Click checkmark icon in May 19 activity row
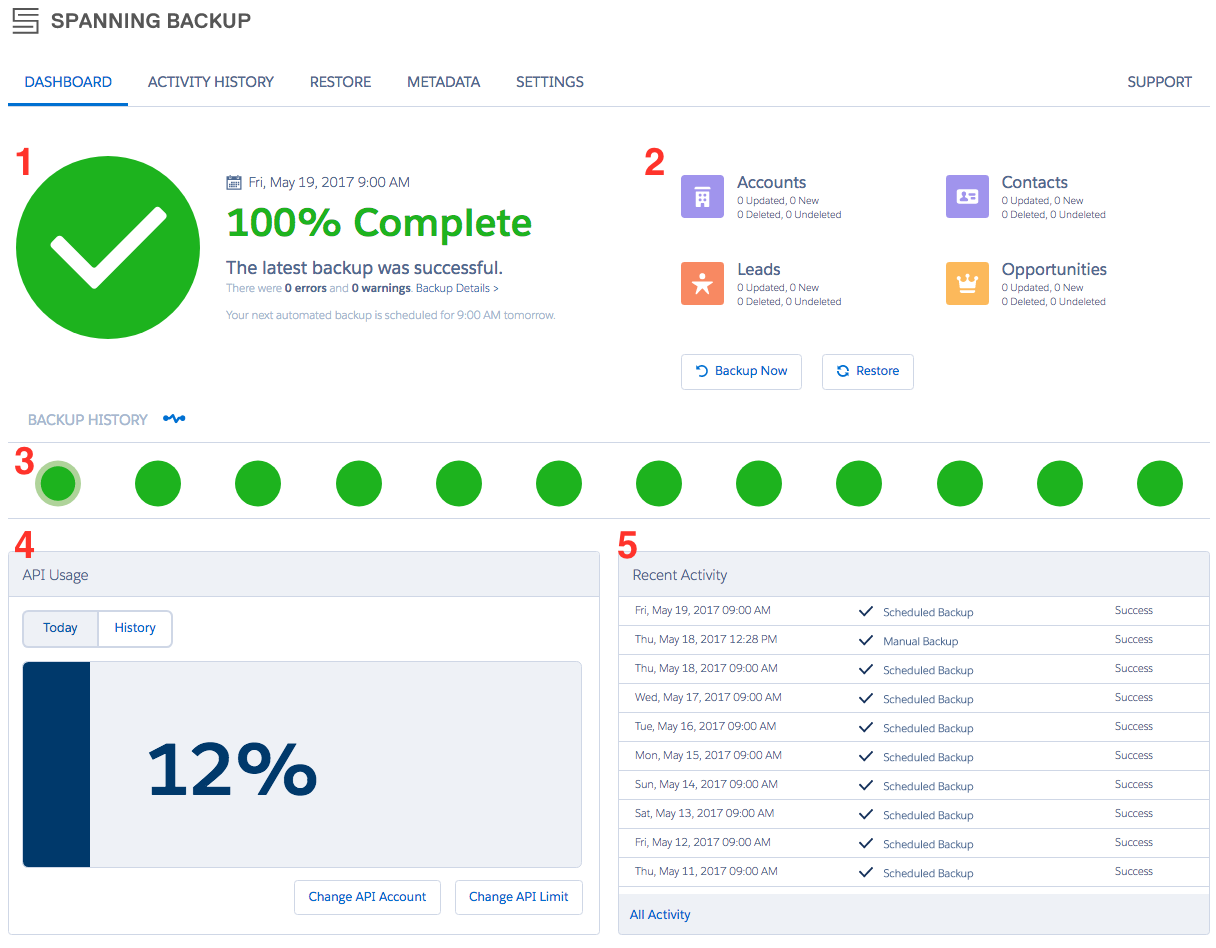This screenshot has width=1216, height=948. 866,612
